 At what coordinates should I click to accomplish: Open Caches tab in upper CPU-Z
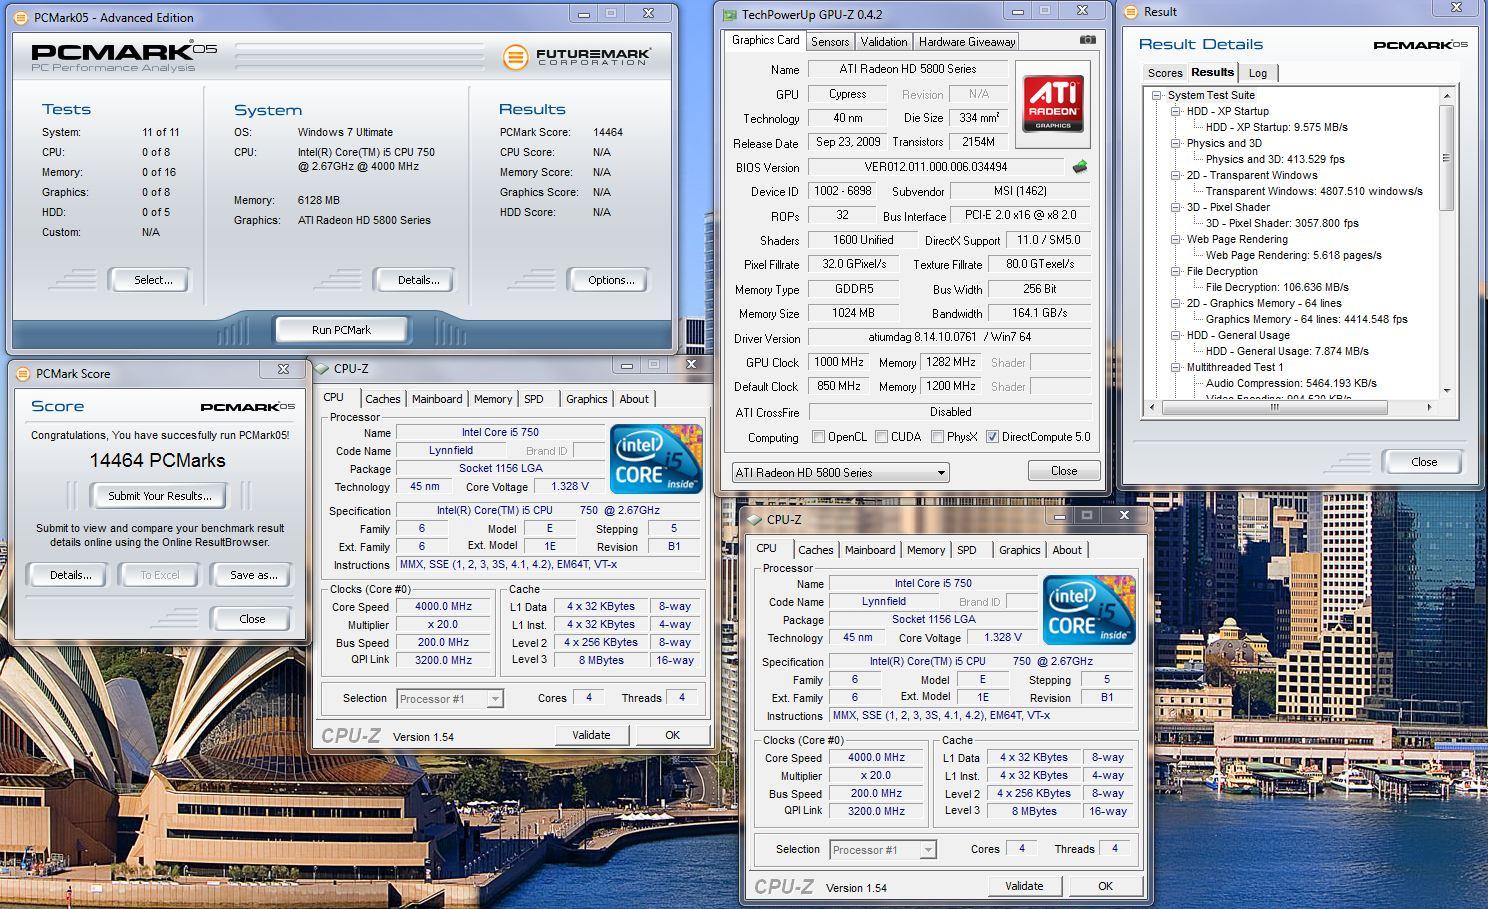(383, 399)
